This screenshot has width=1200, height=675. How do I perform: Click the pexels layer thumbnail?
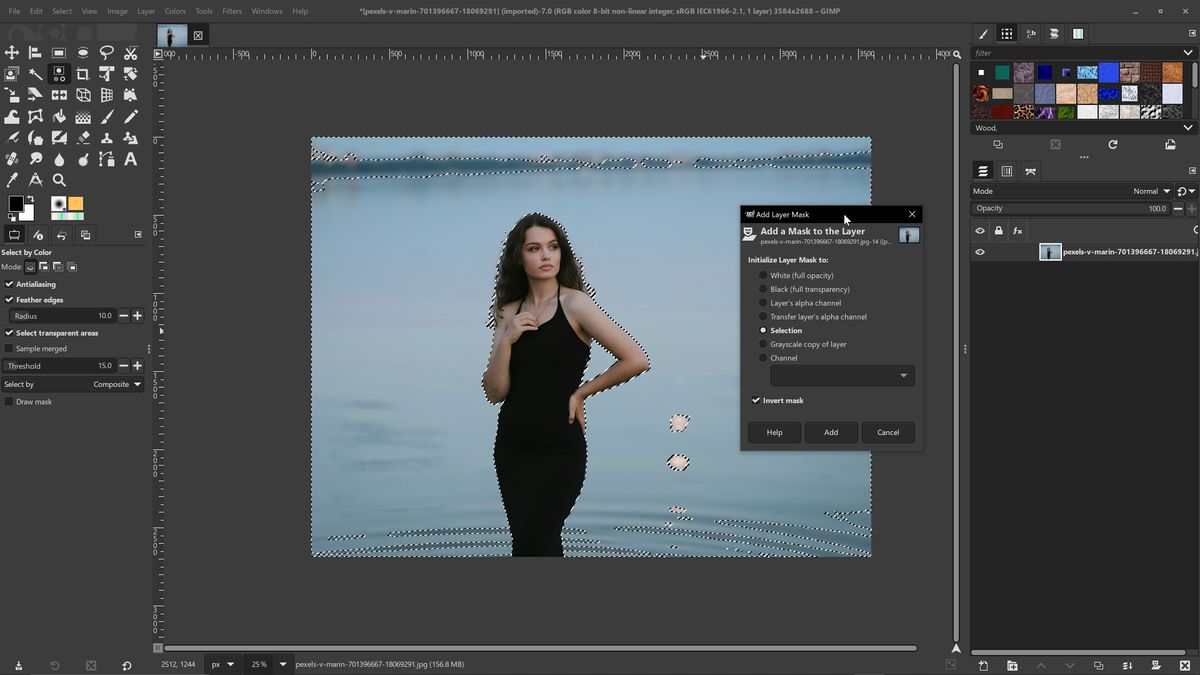coord(1049,251)
